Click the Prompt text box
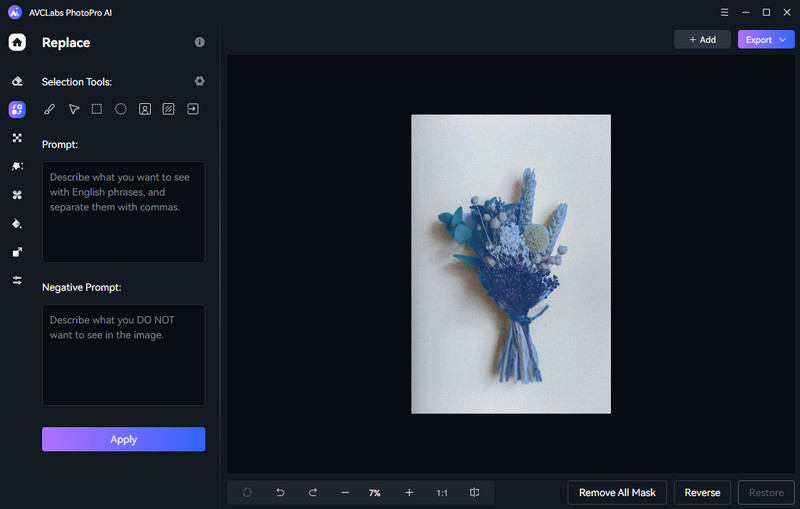 (123, 212)
